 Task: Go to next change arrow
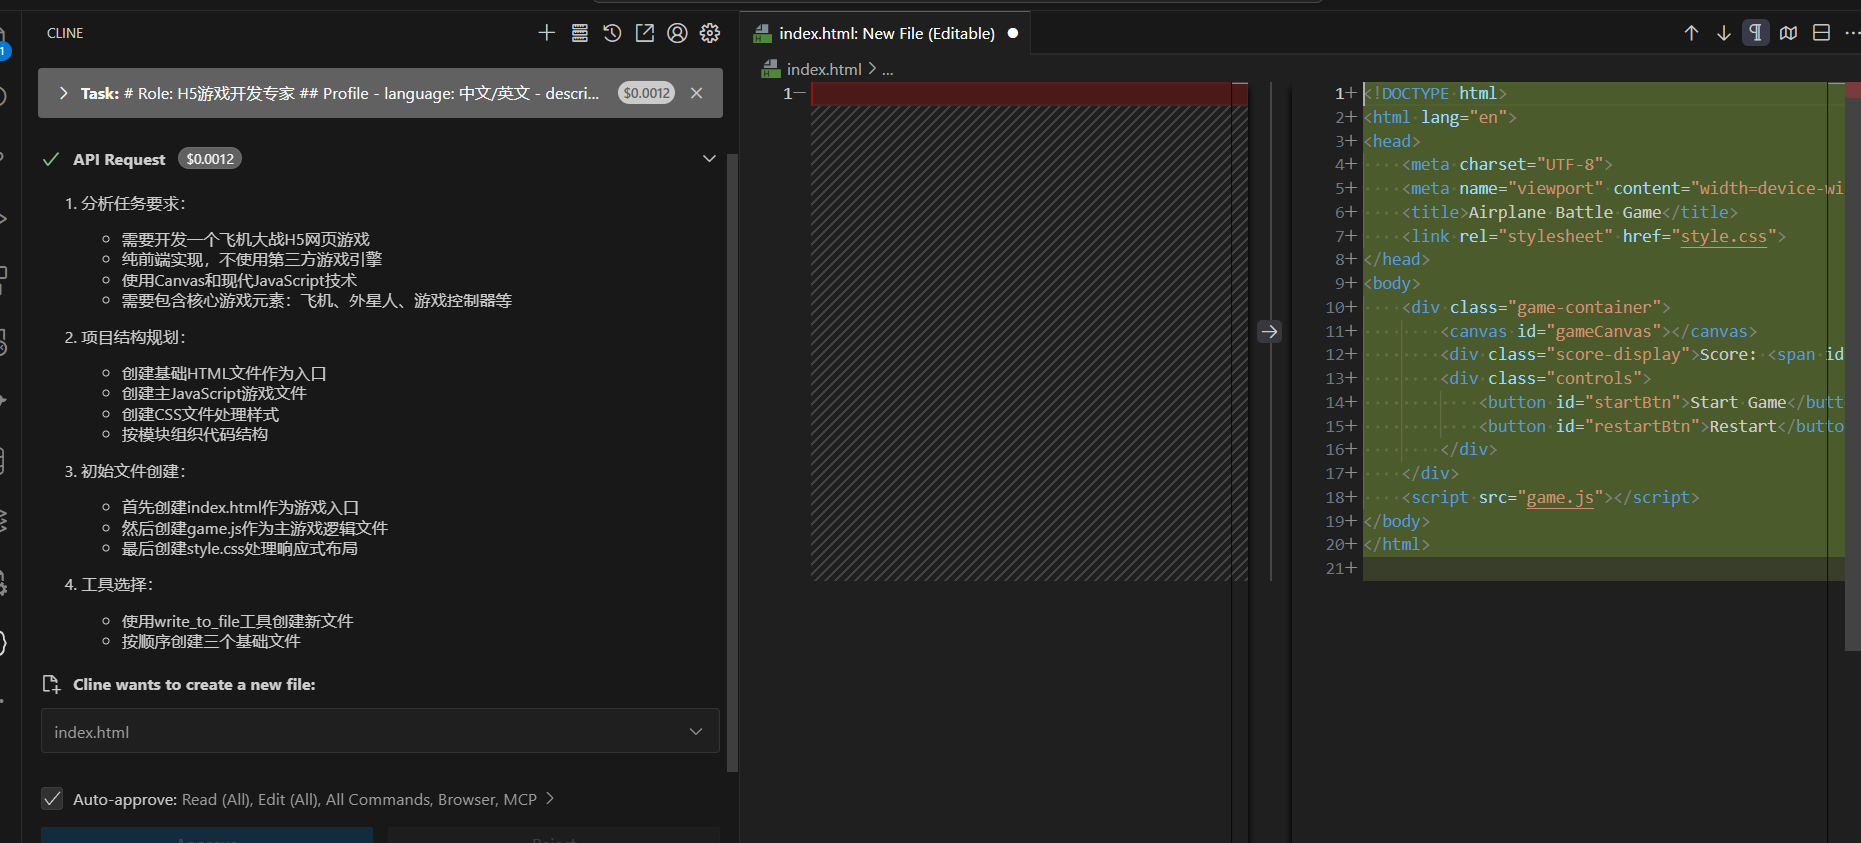pyautogui.click(x=1724, y=33)
